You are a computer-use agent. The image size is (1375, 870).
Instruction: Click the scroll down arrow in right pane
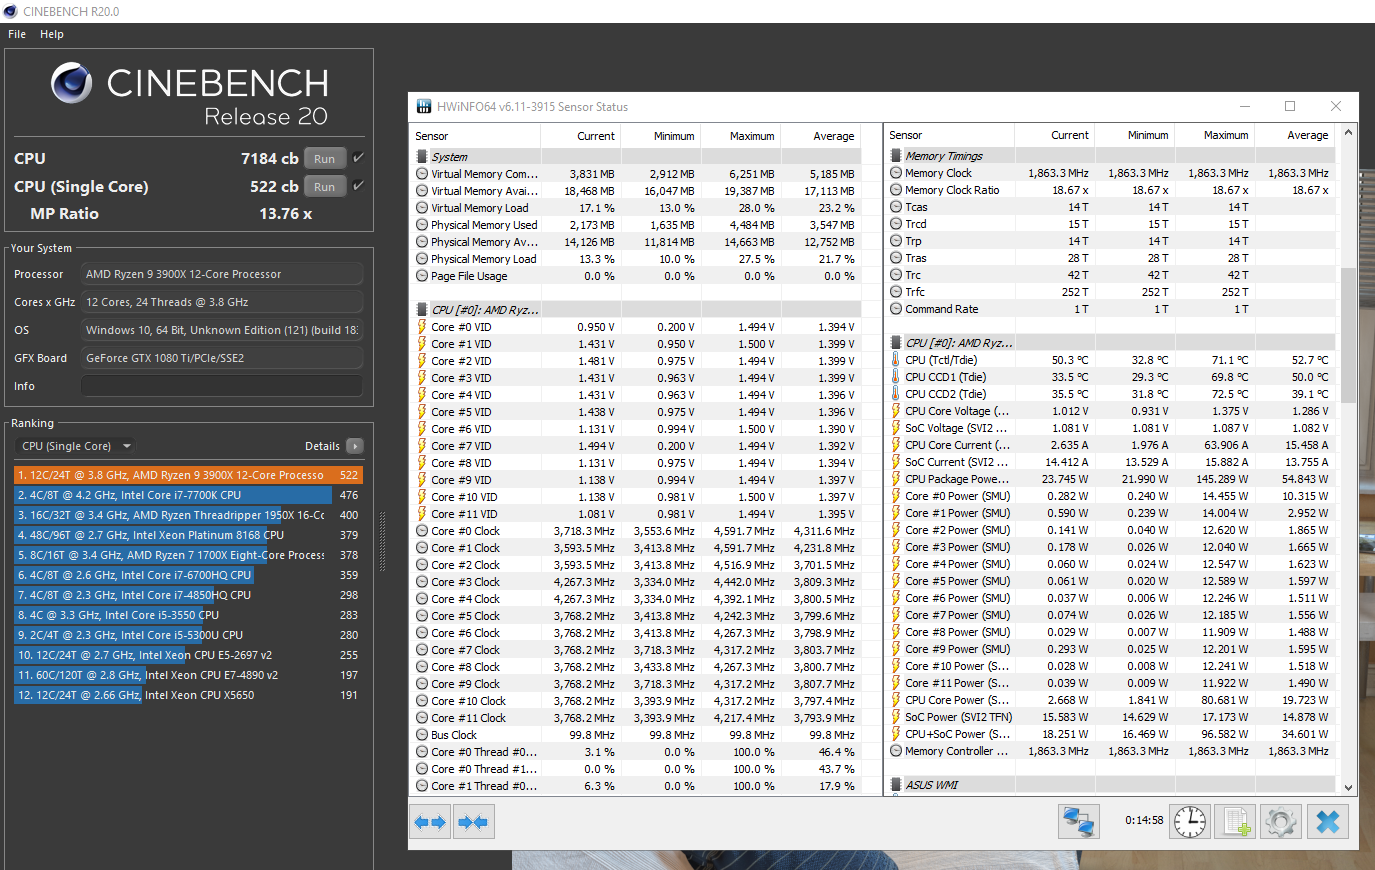point(1348,788)
